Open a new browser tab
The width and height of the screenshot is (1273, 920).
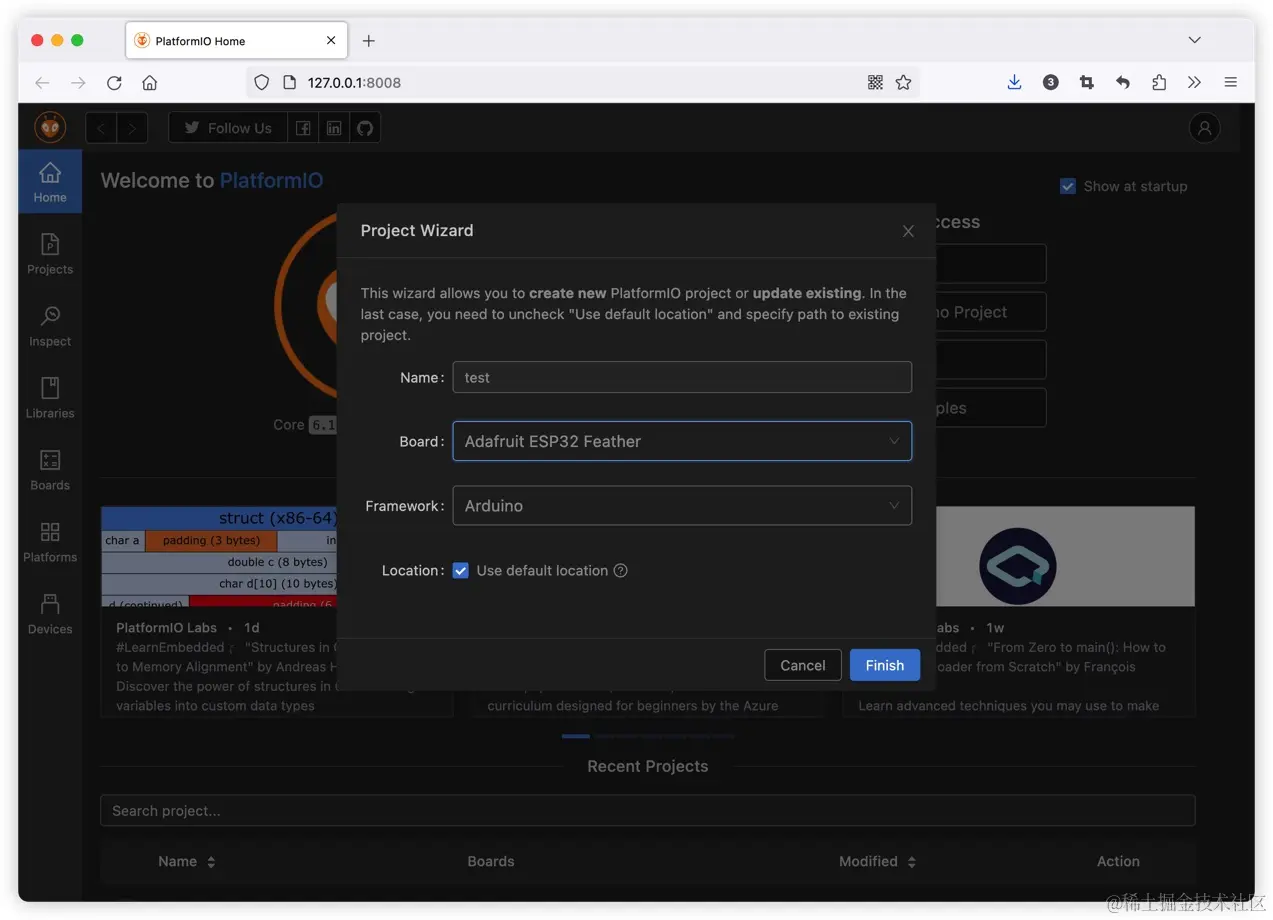(x=369, y=41)
